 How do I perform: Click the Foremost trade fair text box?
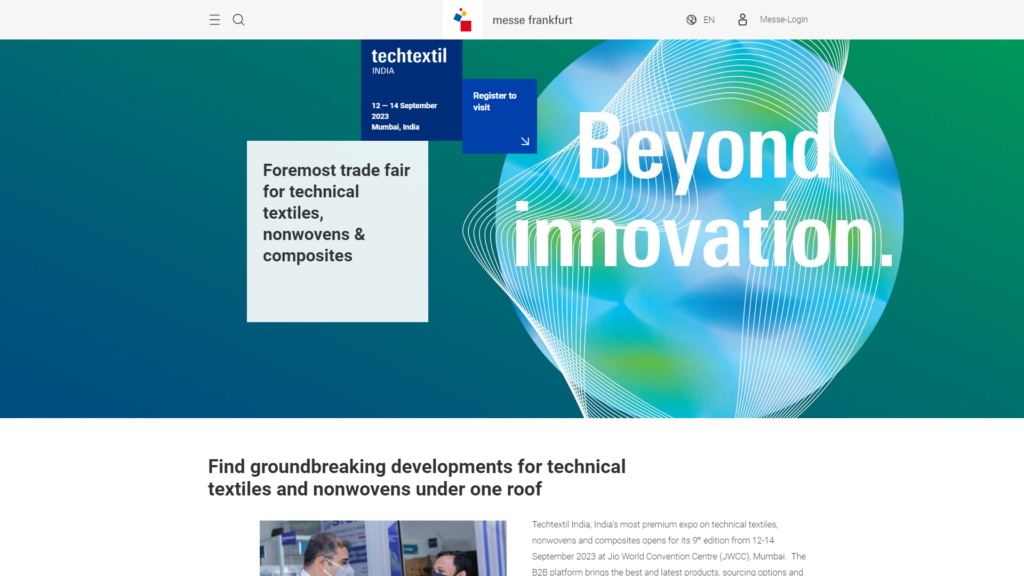click(x=338, y=231)
